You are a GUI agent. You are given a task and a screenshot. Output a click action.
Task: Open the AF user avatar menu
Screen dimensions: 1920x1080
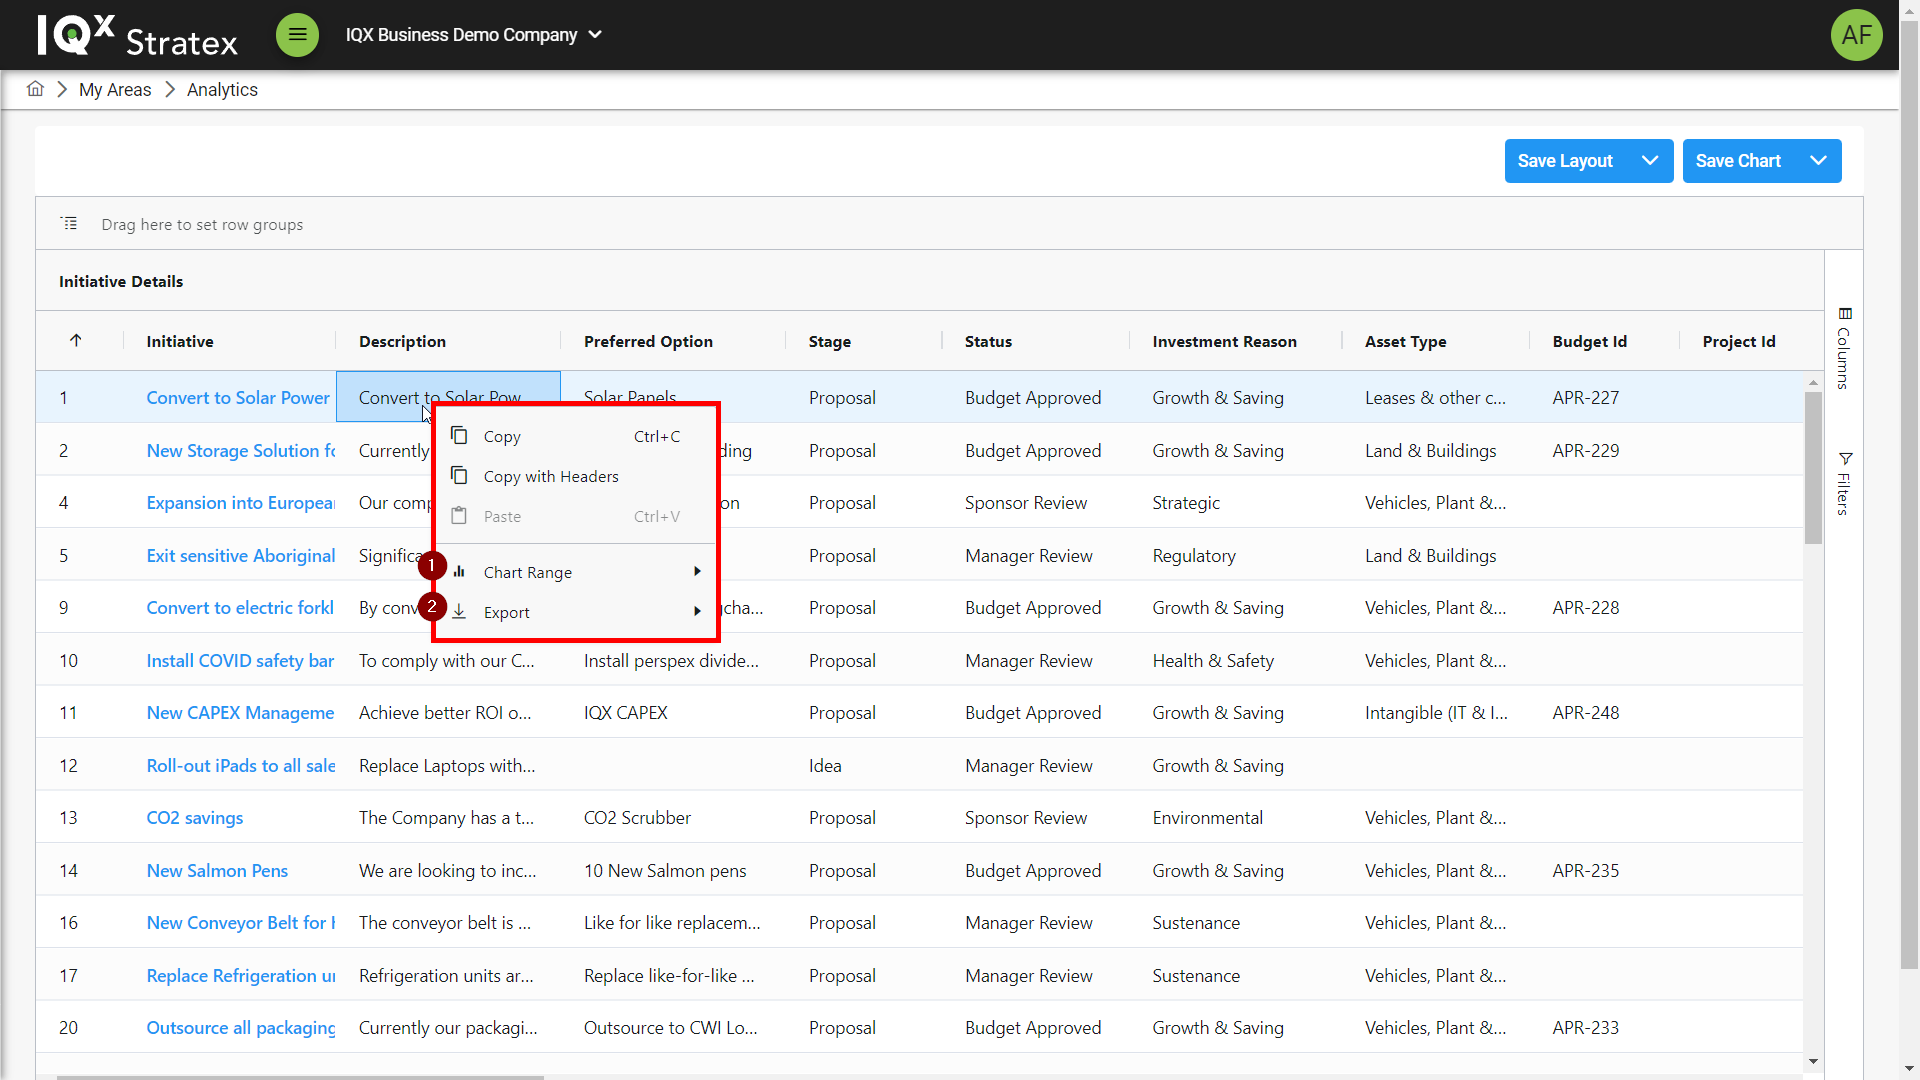1856,35
